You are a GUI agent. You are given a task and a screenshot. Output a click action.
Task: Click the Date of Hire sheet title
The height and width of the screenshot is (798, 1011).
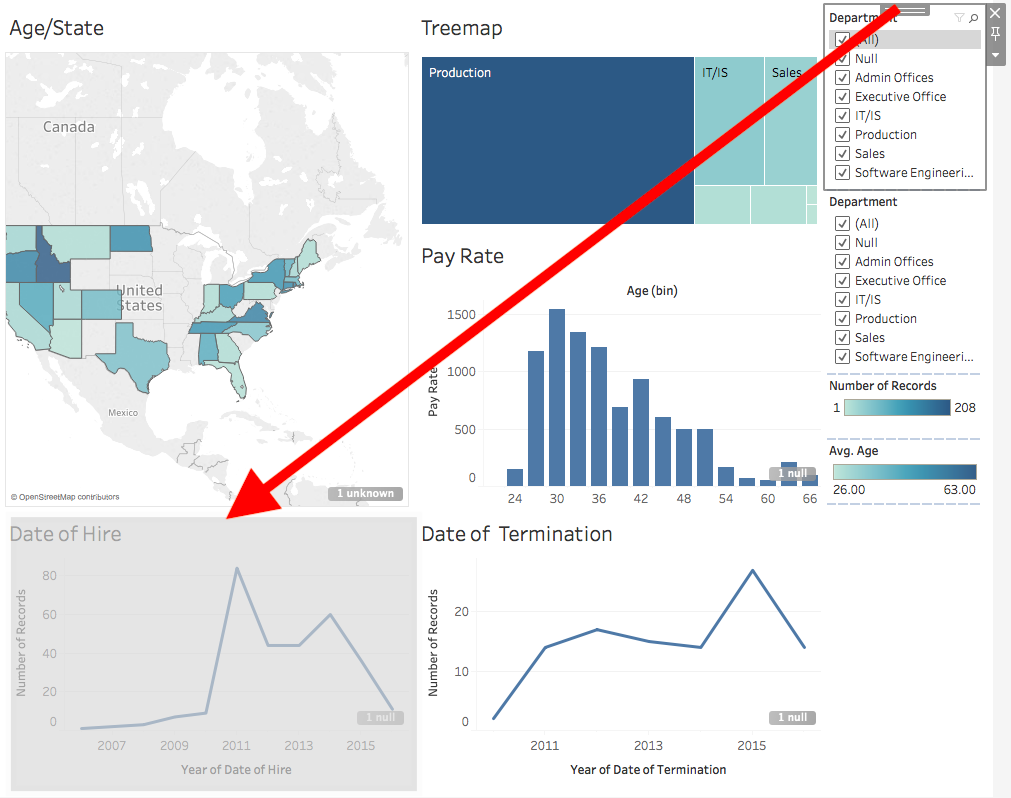tap(66, 534)
